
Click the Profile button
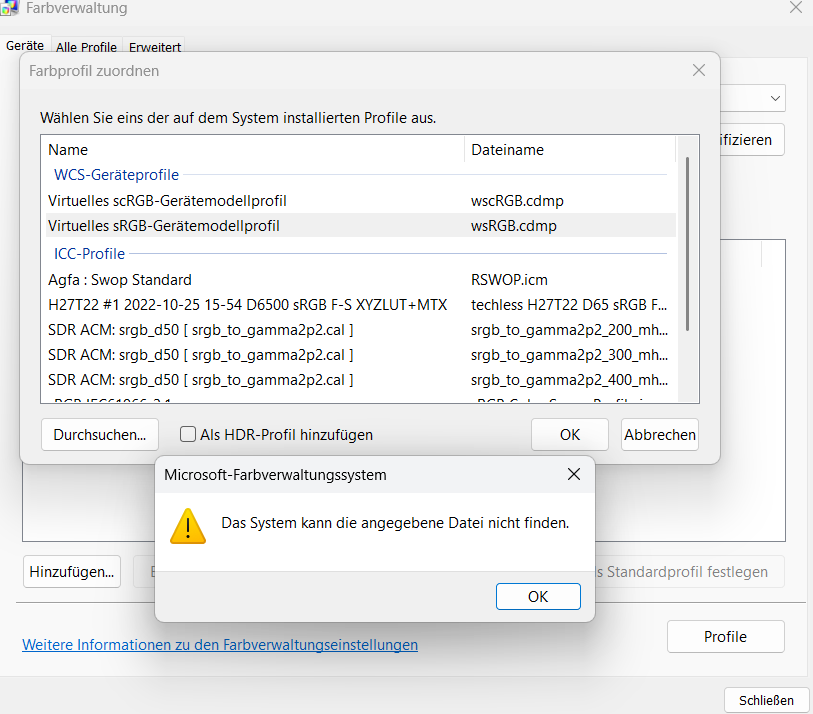725,637
